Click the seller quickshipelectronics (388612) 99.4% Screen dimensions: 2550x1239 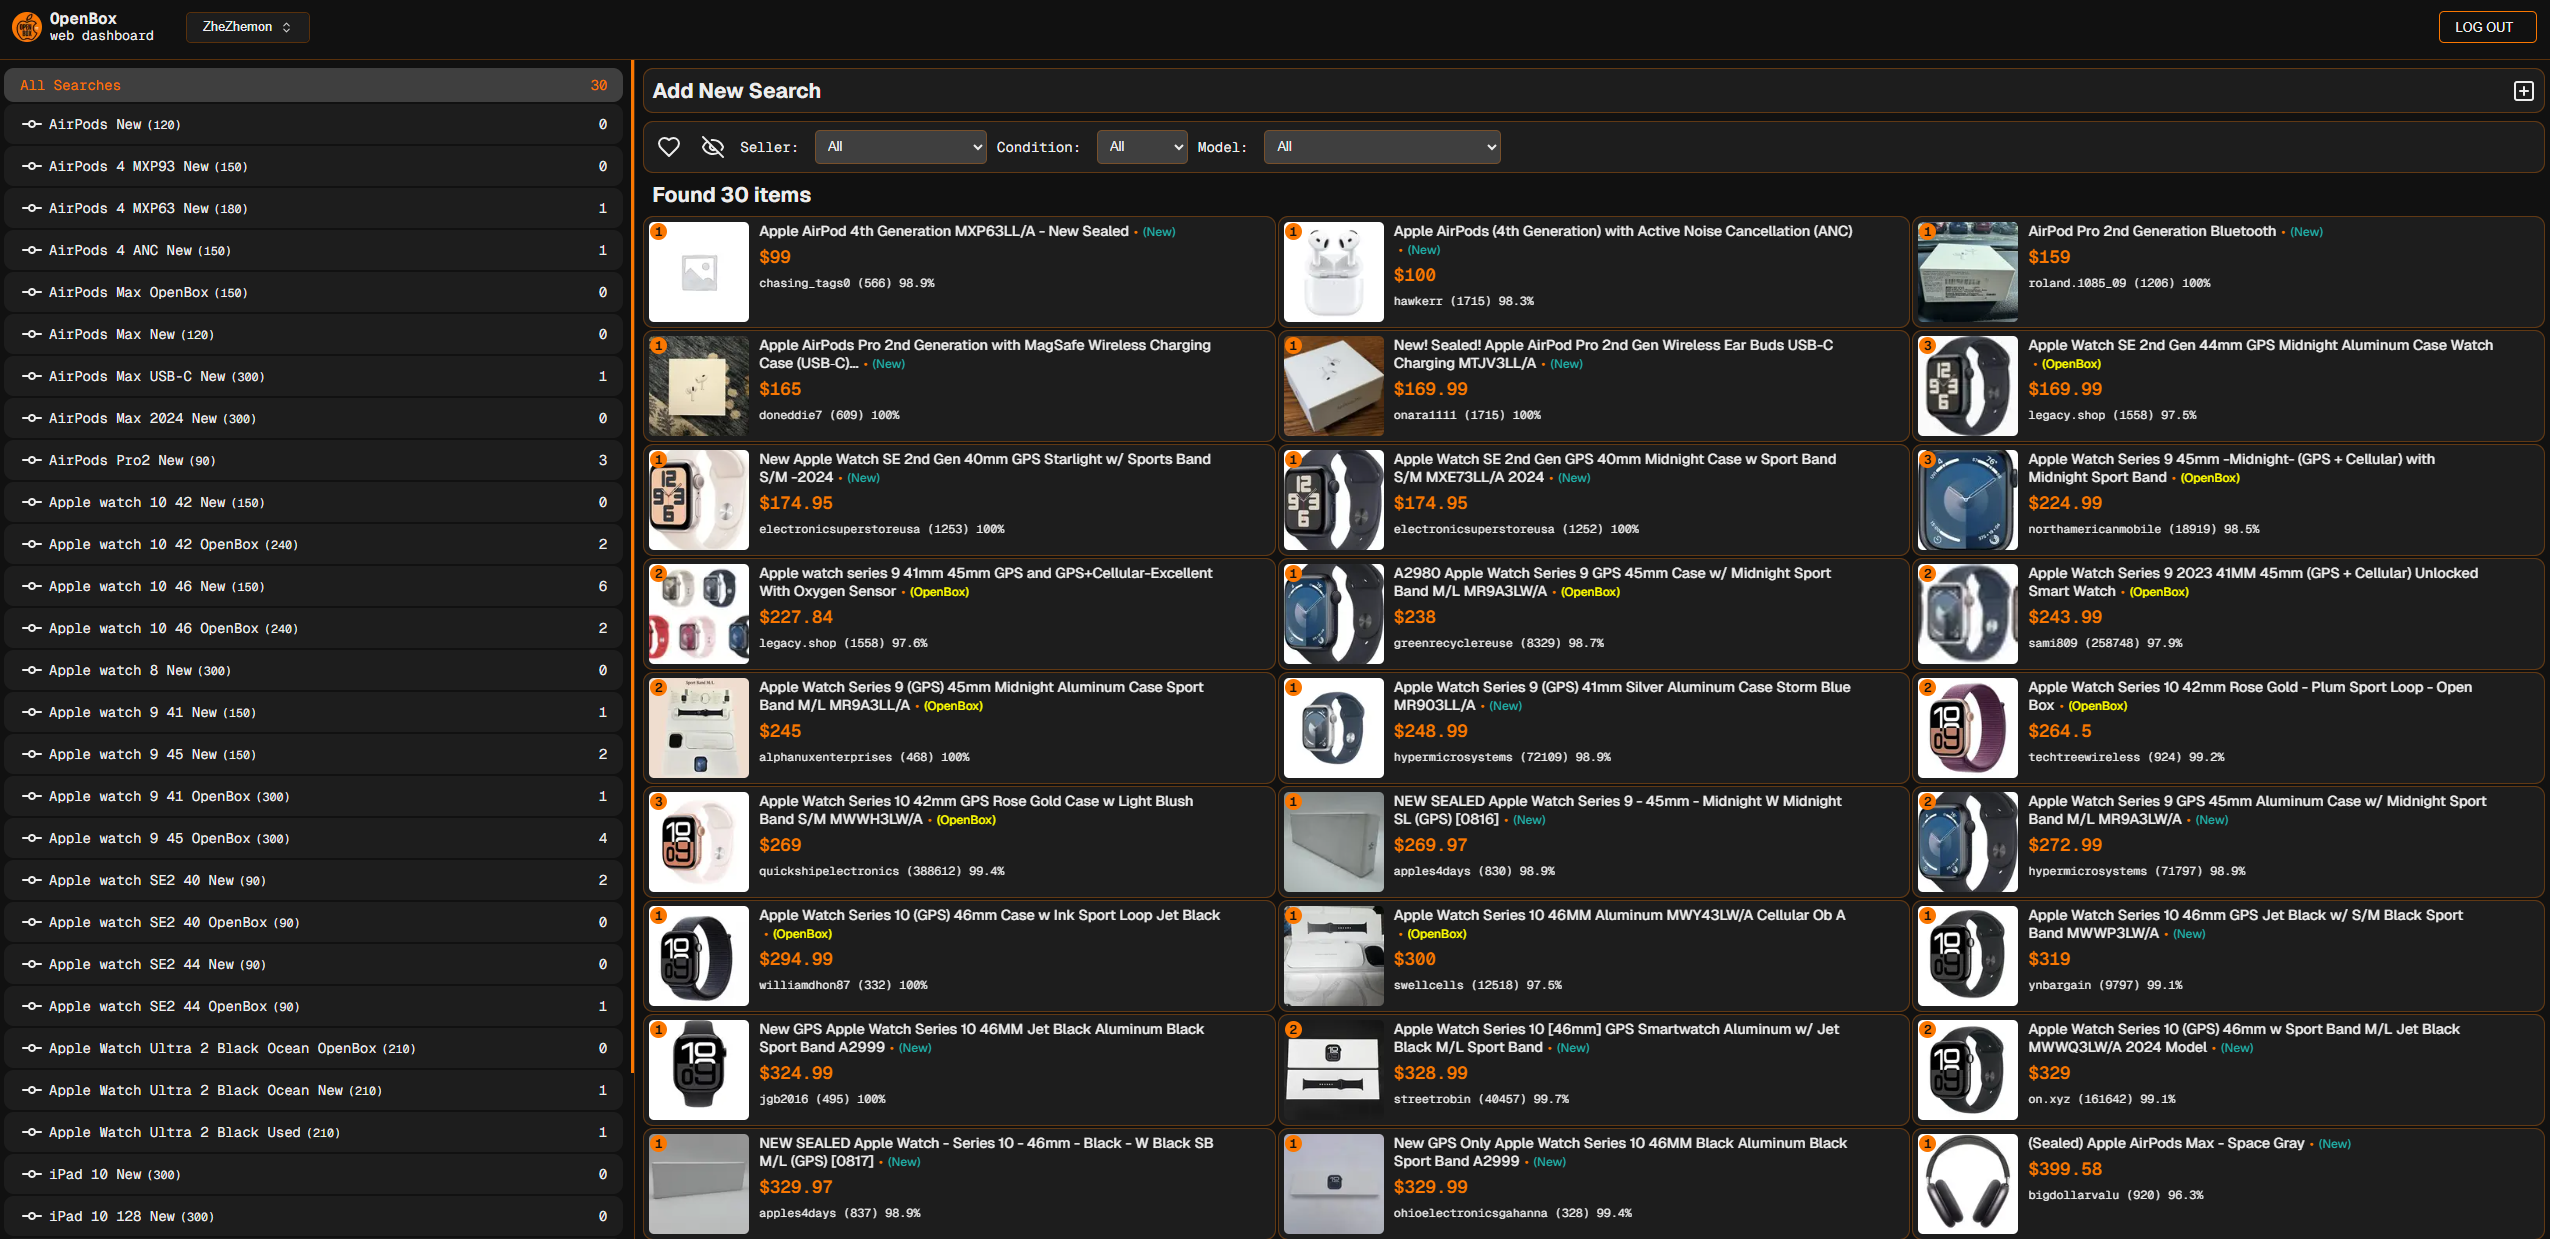881,871
